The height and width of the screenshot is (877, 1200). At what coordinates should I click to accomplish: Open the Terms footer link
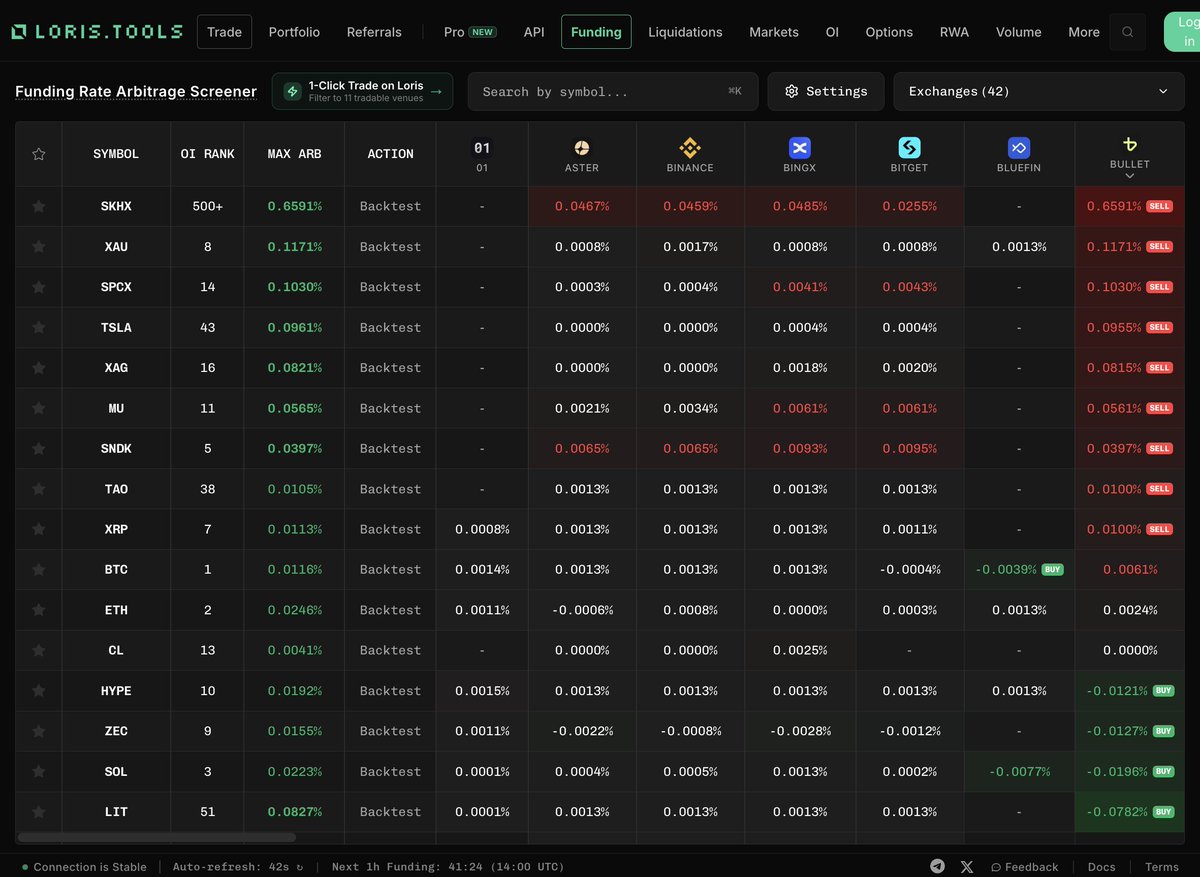[1162, 867]
